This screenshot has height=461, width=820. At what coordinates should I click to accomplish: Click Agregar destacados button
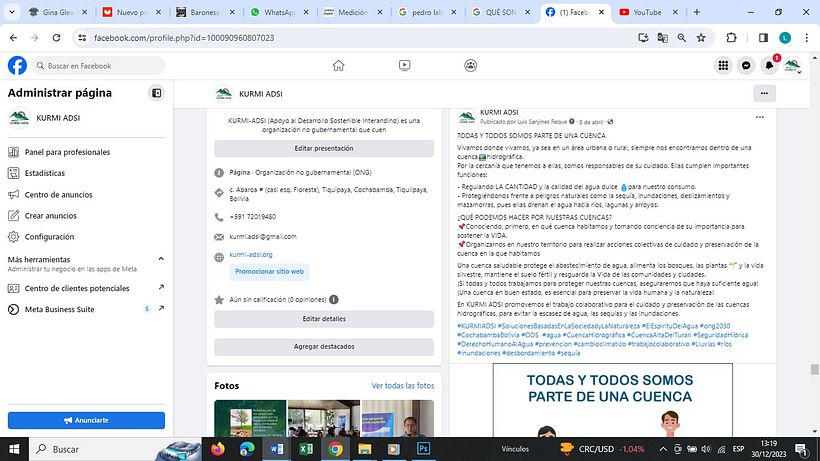click(x=324, y=347)
